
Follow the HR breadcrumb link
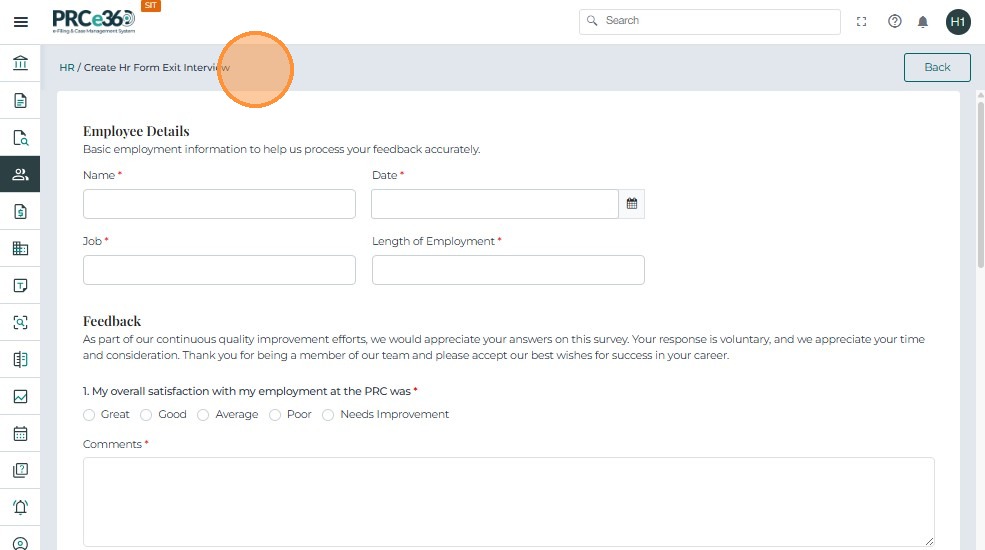click(x=67, y=68)
